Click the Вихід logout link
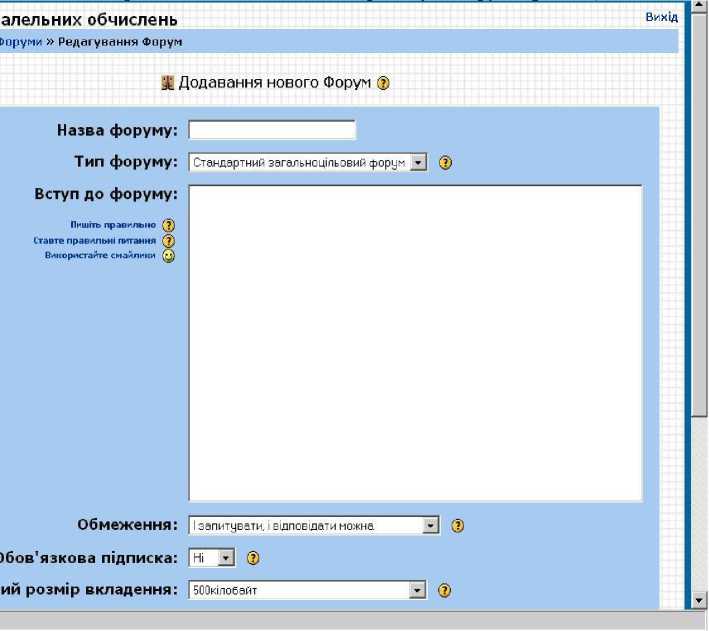The image size is (709, 631). coord(662,17)
